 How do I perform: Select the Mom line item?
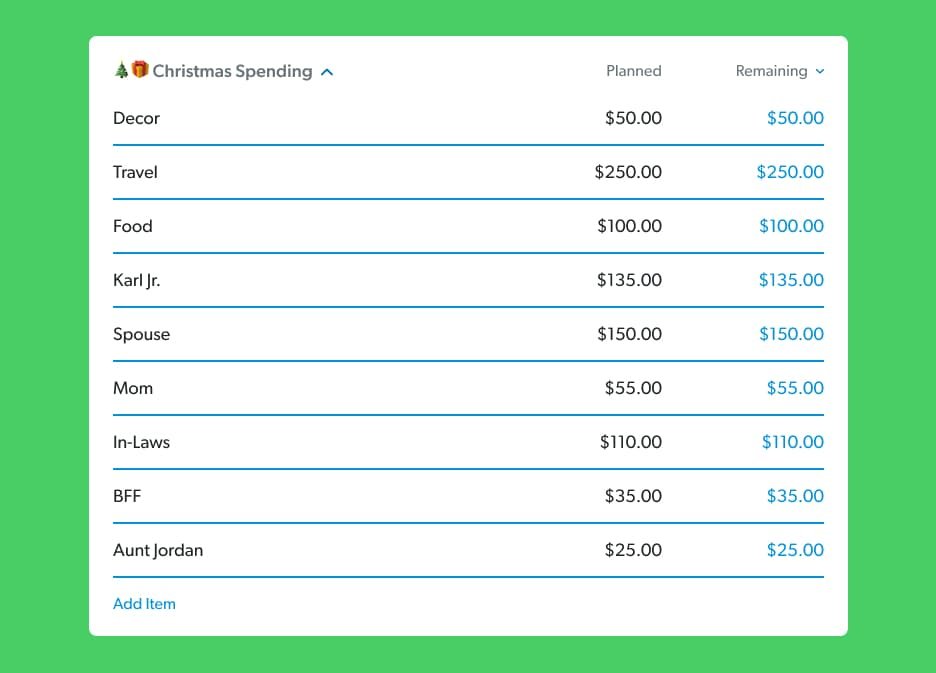click(133, 388)
